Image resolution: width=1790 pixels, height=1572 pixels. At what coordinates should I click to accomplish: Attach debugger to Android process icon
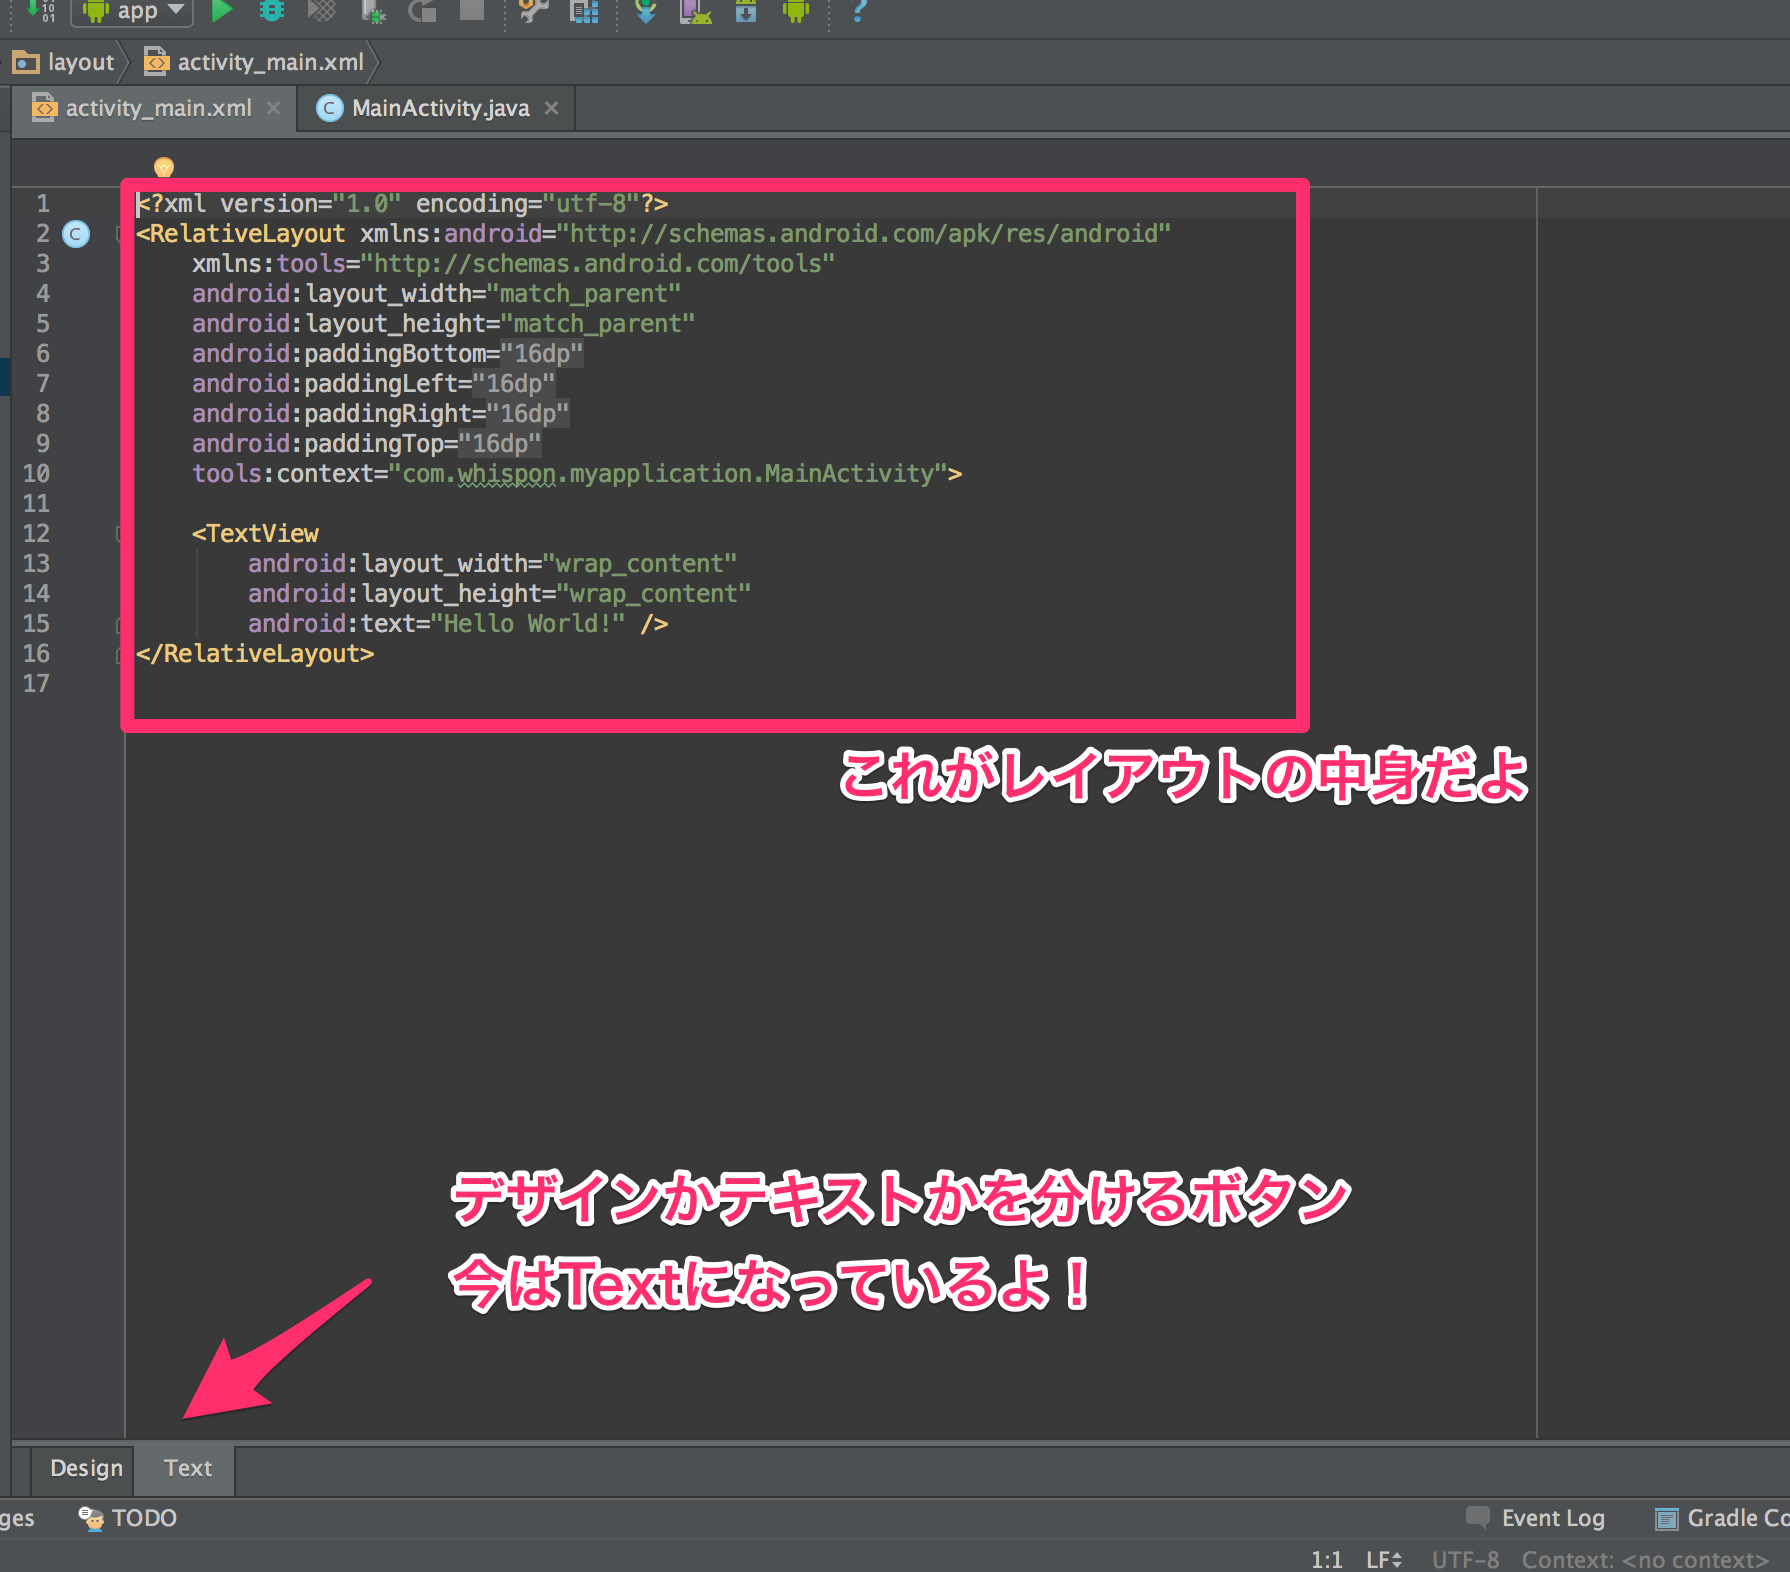tap(372, 10)
